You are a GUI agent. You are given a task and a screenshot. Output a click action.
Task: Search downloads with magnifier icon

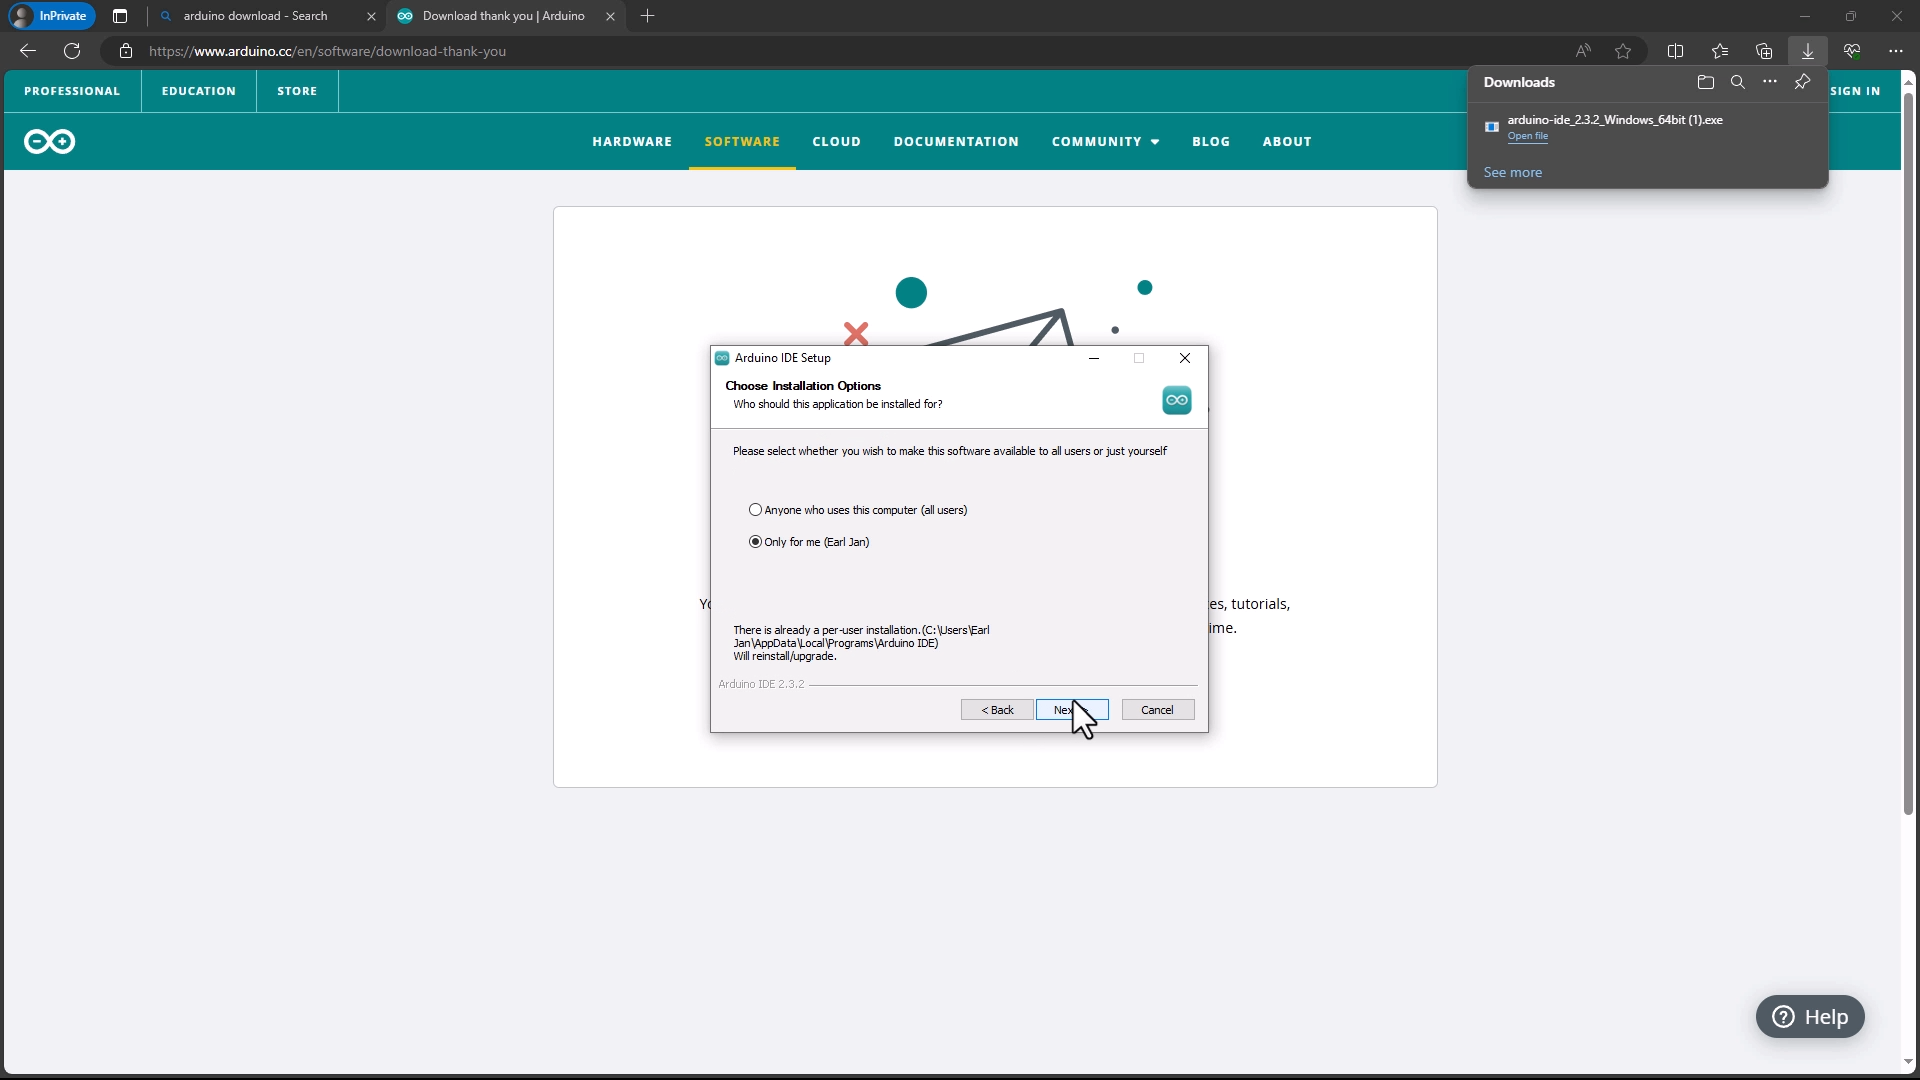click(x=1738, y=82)
